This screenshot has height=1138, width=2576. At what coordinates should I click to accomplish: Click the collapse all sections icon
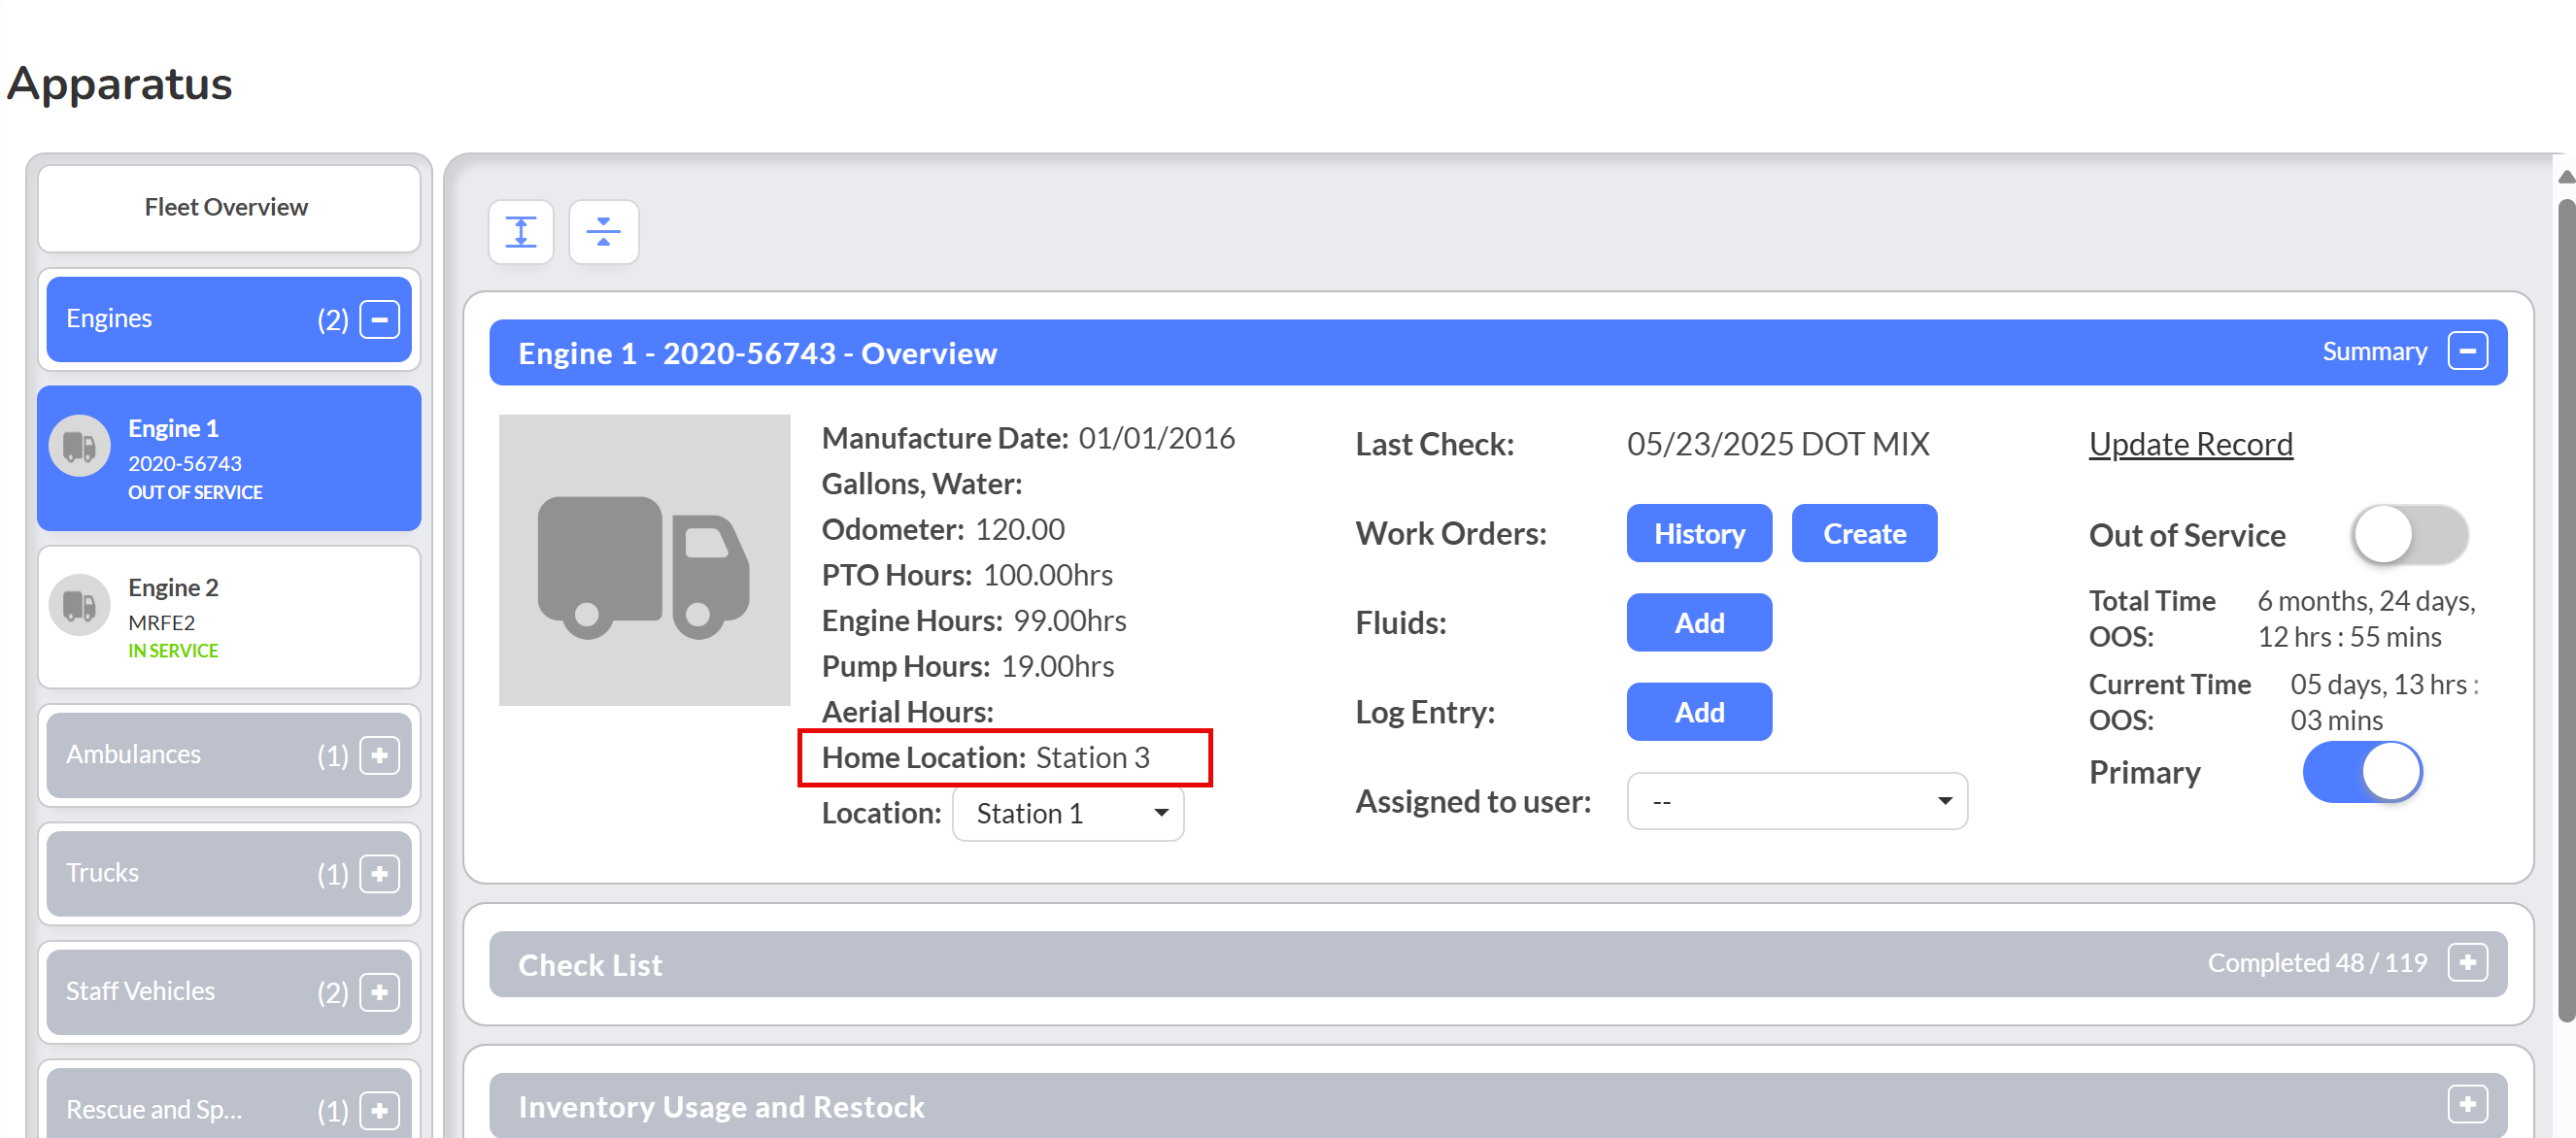pyautogui.click(x=603, y=232)
